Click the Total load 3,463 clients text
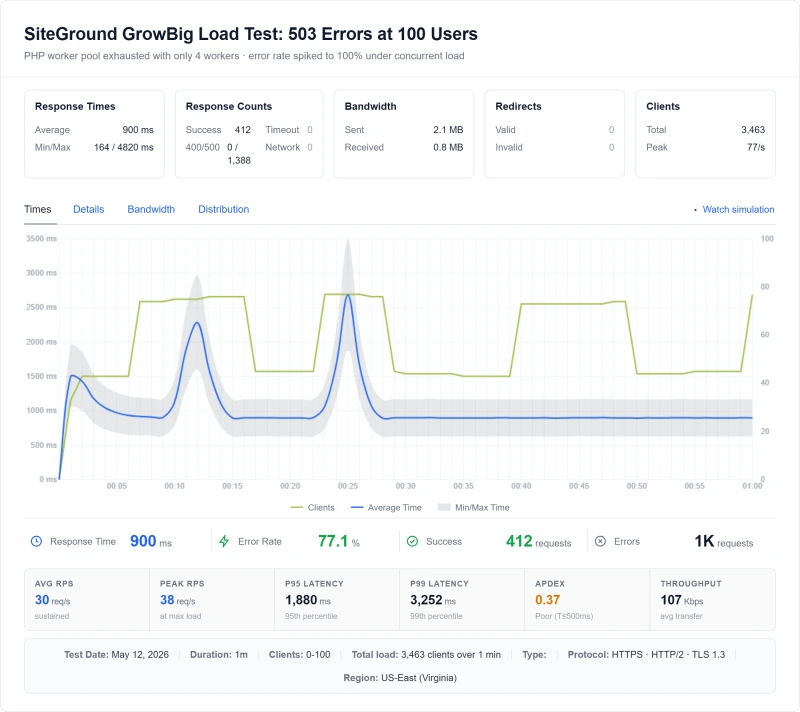This screenshot has width=800, height=712. point(426,654)
